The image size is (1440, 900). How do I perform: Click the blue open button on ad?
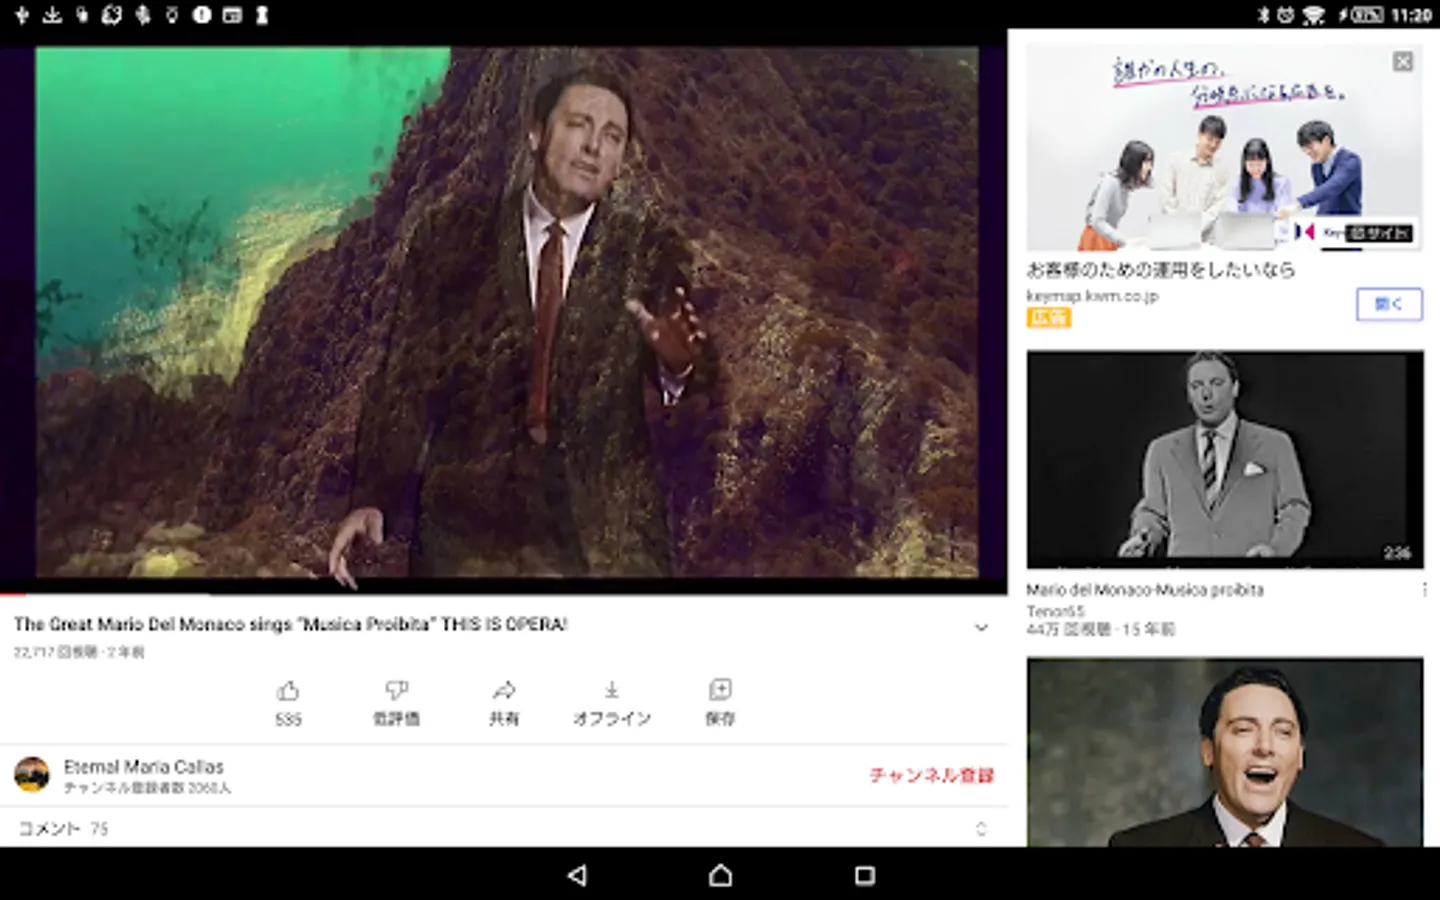coord(1389,304)
